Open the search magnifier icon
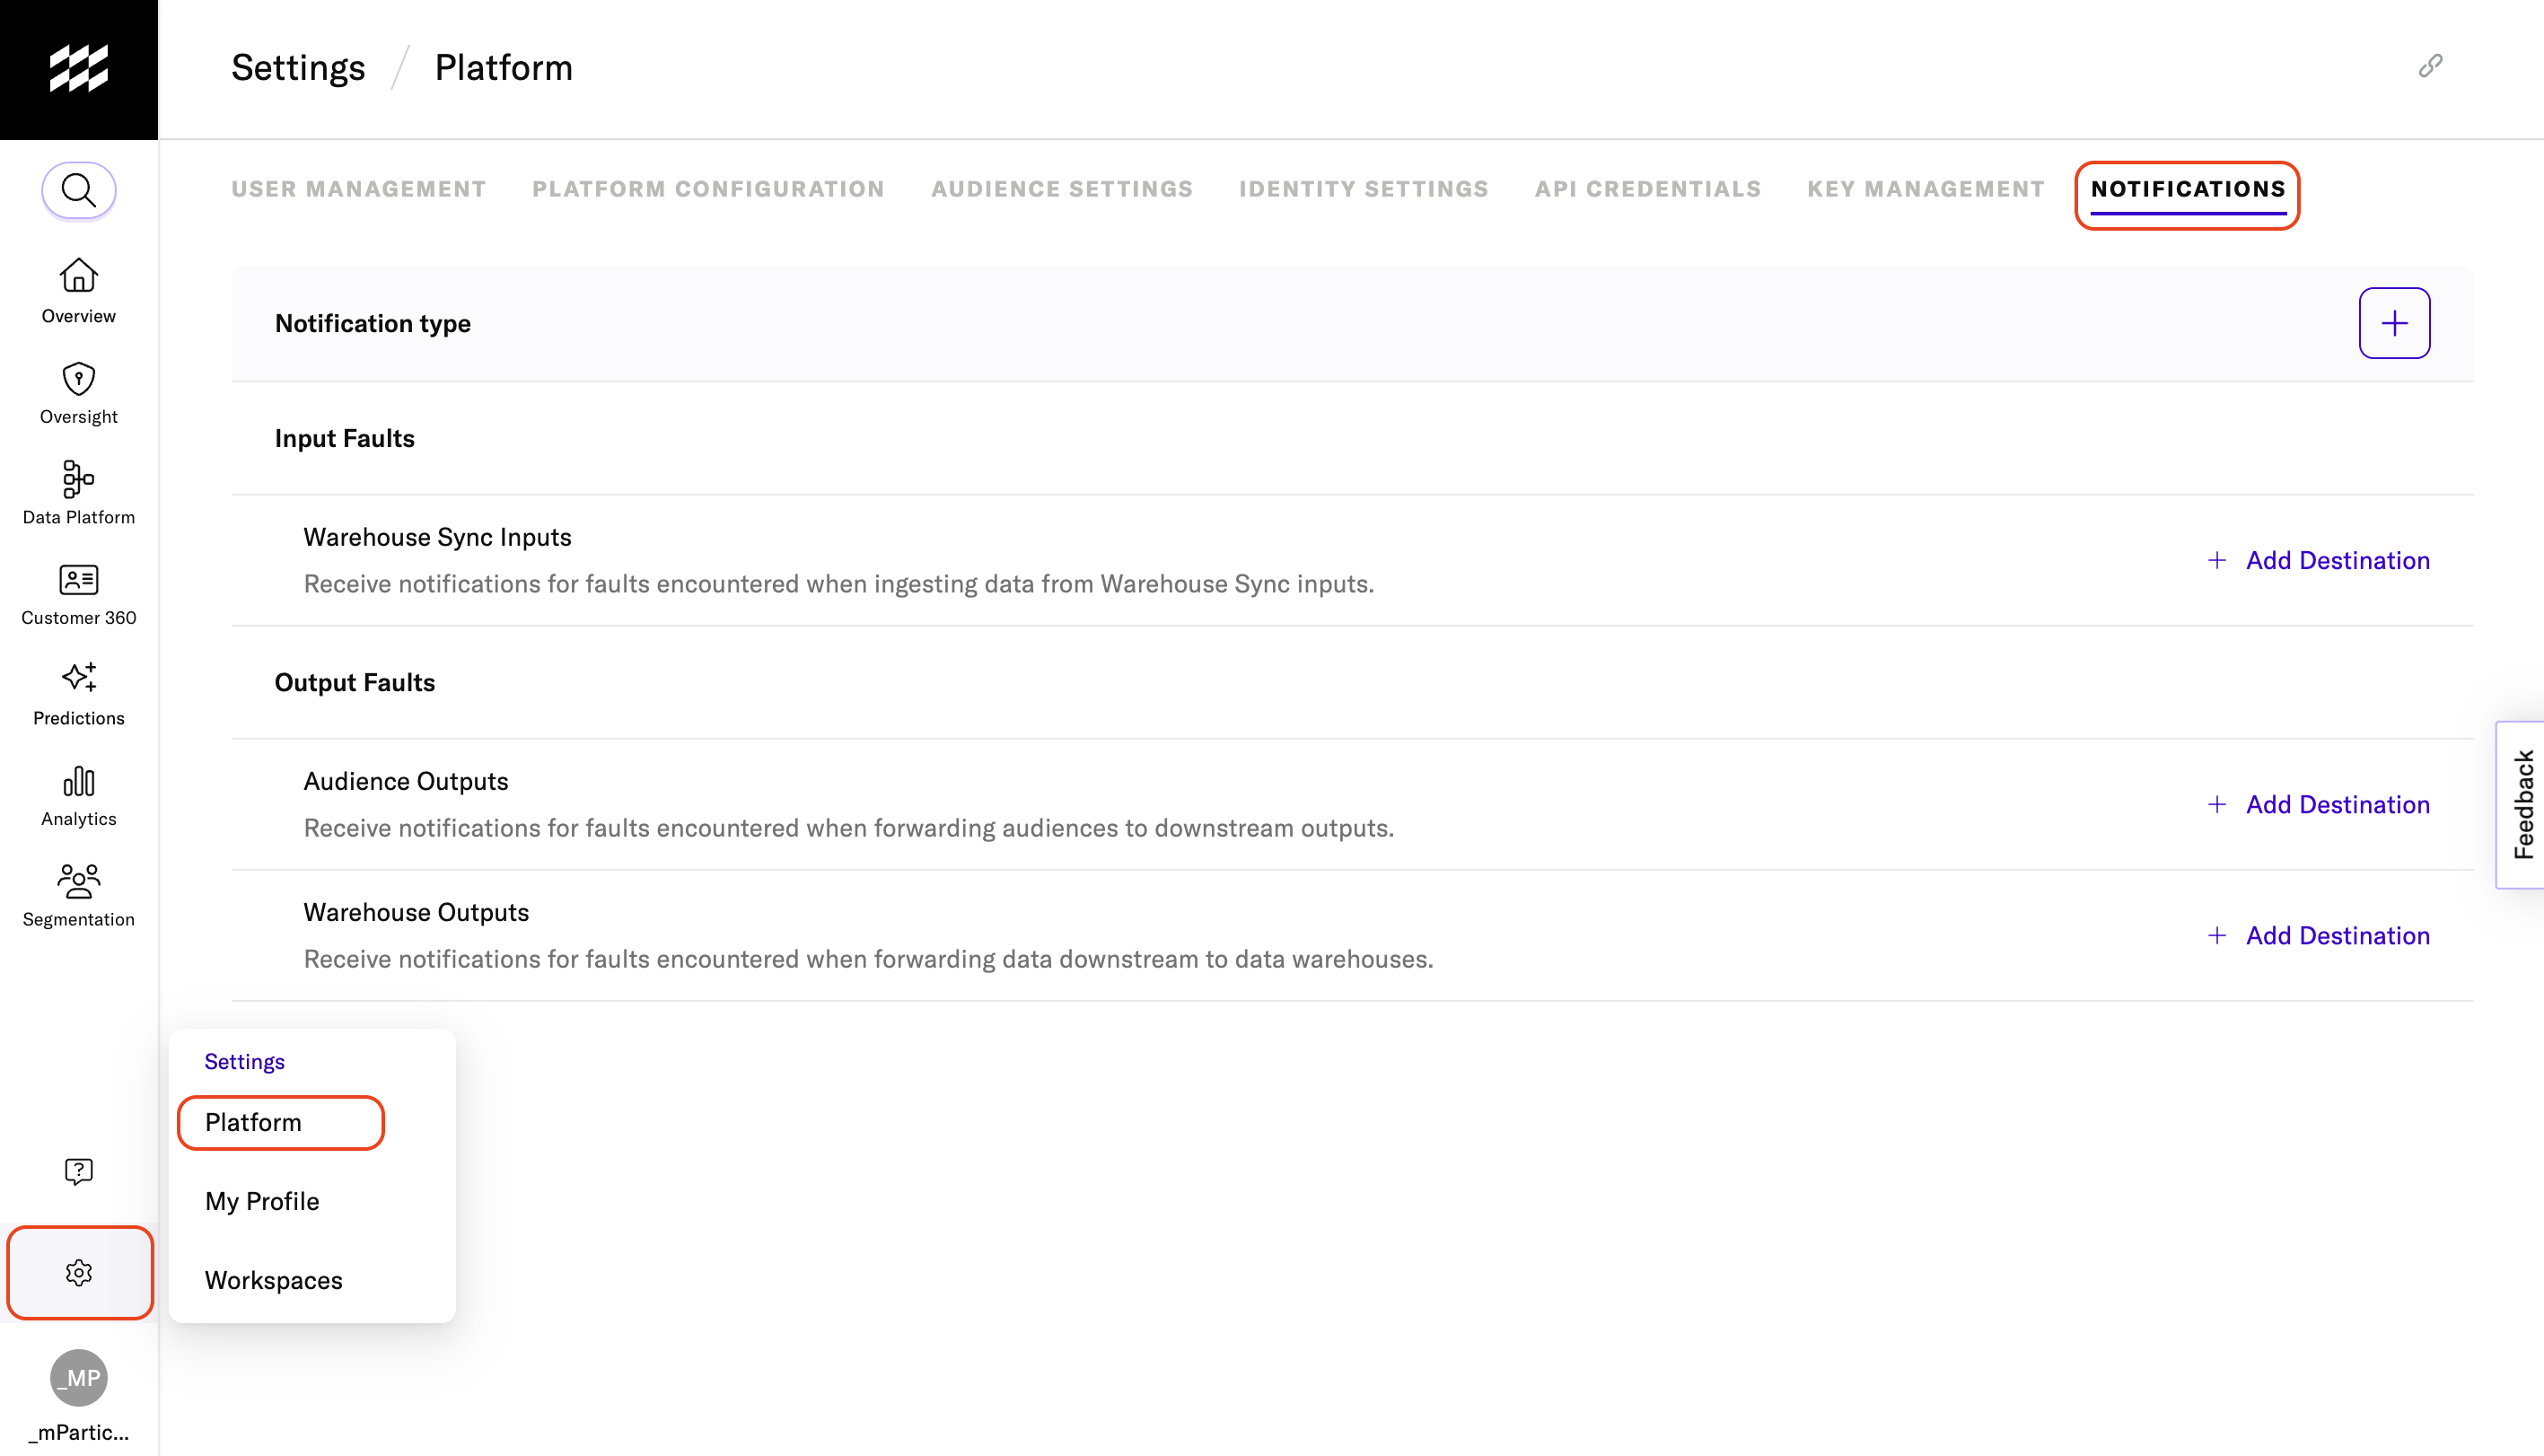The image size is (2544, 1456). coord(79,190)
